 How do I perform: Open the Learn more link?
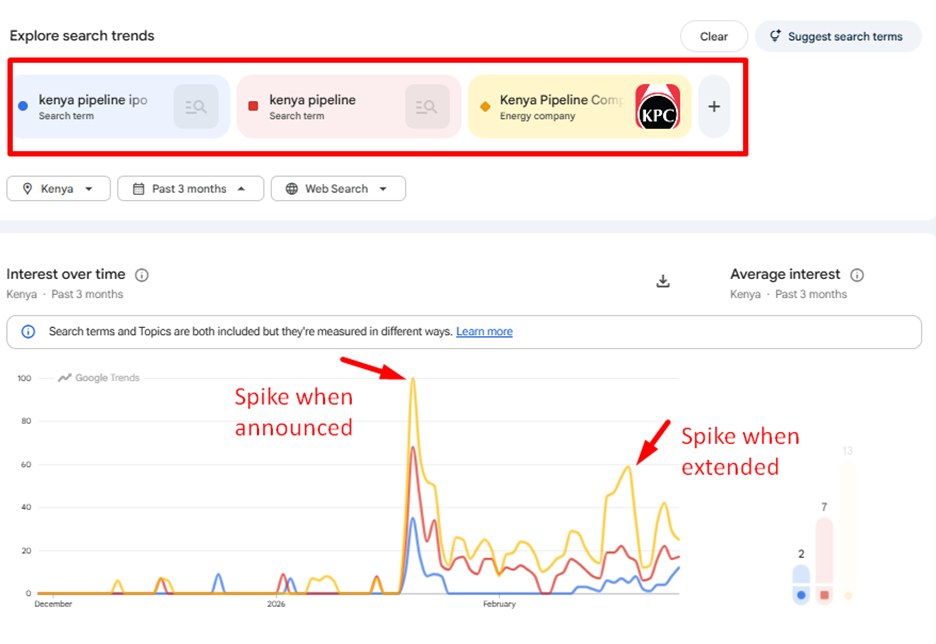click(x=484, y=332)
